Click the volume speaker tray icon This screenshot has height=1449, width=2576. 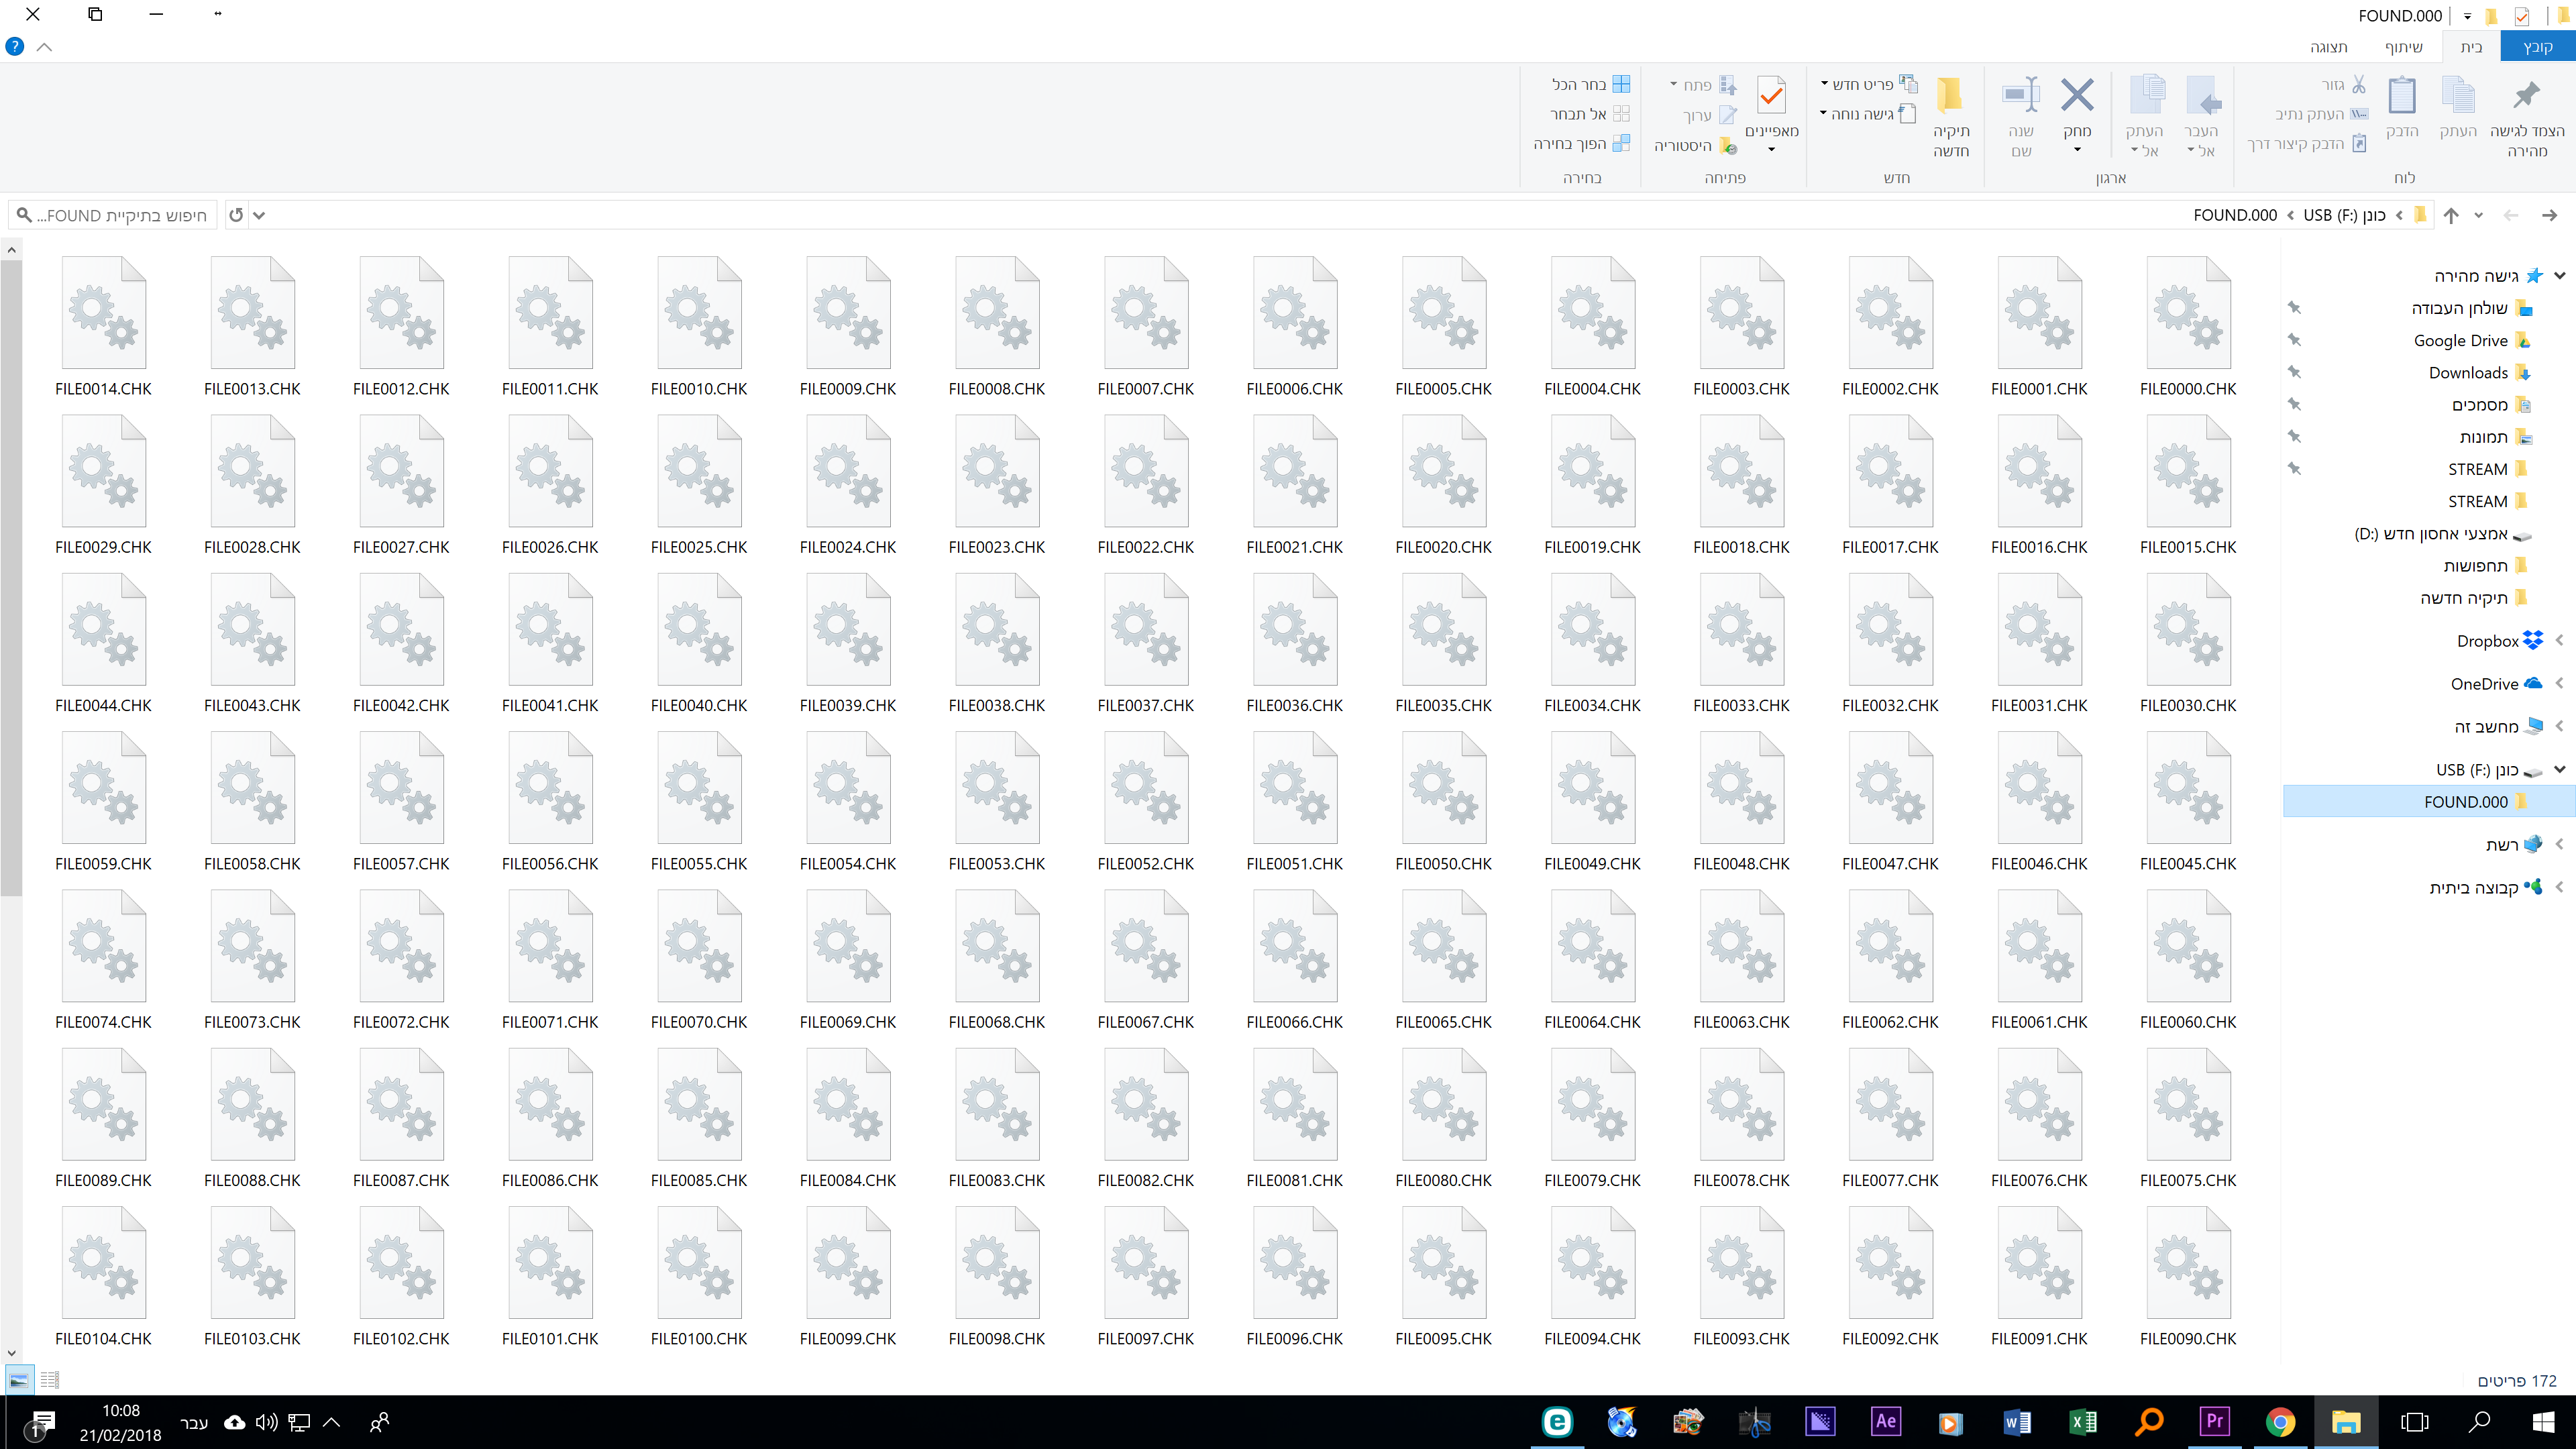click(266, 1422)
